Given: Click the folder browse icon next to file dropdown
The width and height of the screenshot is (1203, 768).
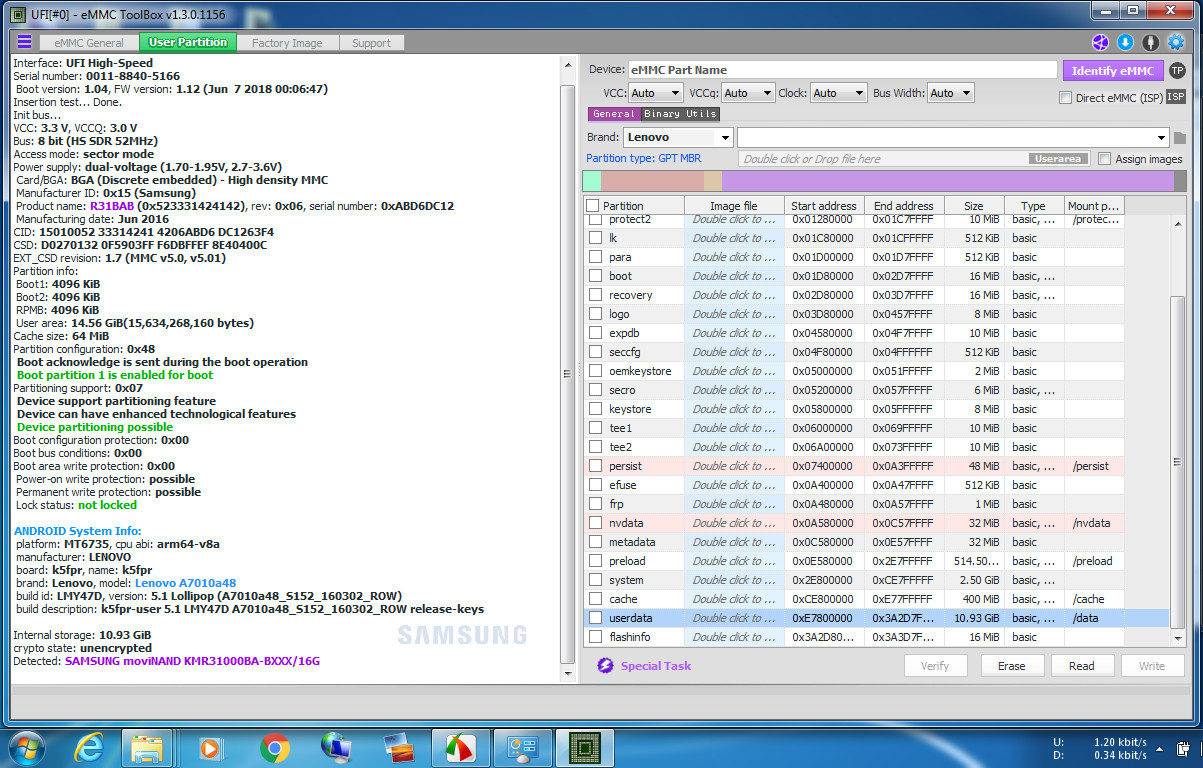Looking at the screenshot, I should pyautogui.click(x=1180, y=138).
